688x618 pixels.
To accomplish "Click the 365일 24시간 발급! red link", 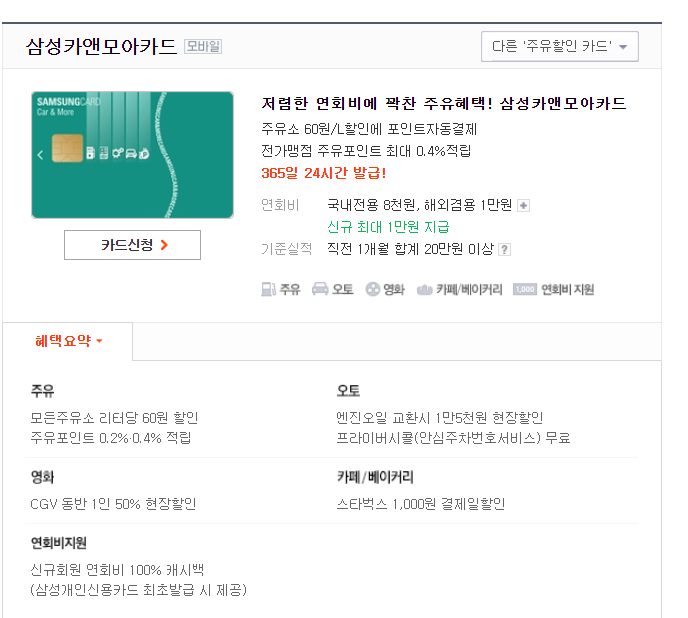I will tap(324, 173).
